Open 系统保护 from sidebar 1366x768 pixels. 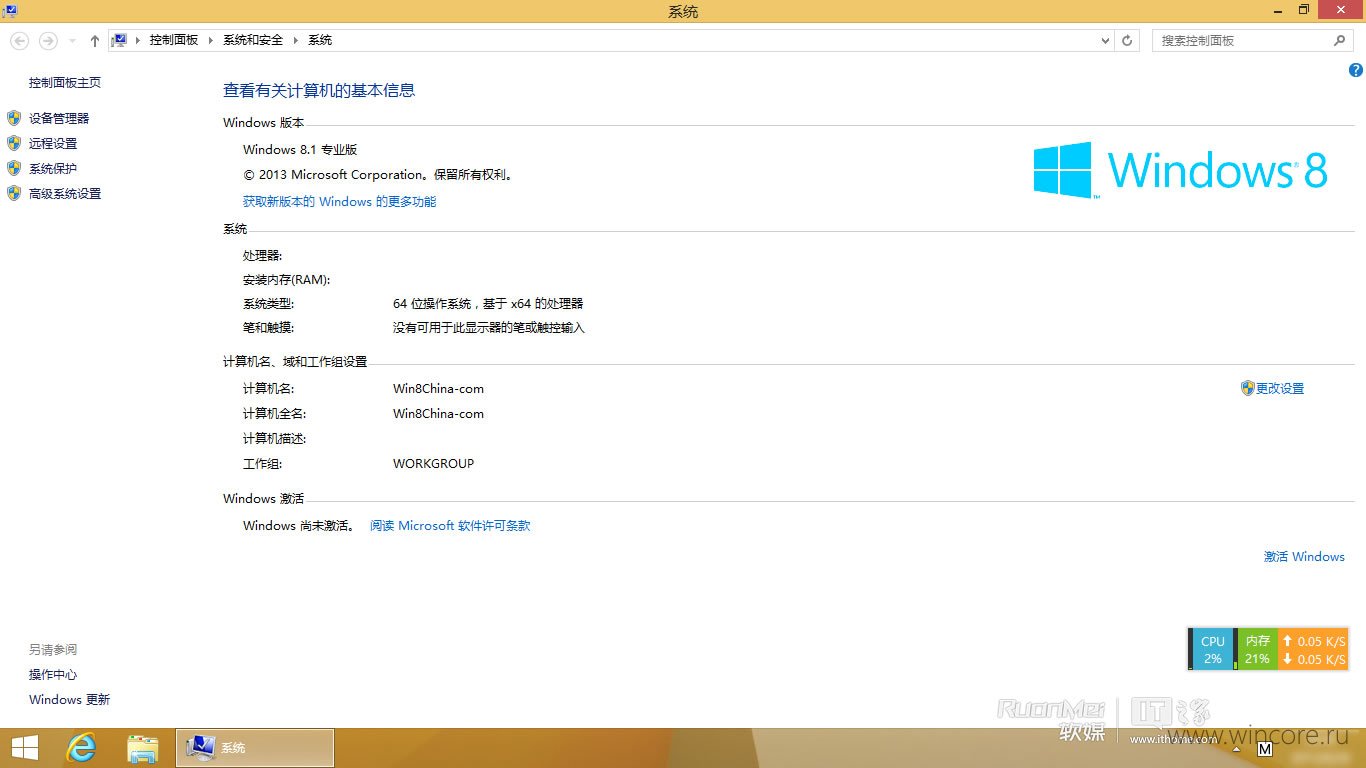[53, 169]
